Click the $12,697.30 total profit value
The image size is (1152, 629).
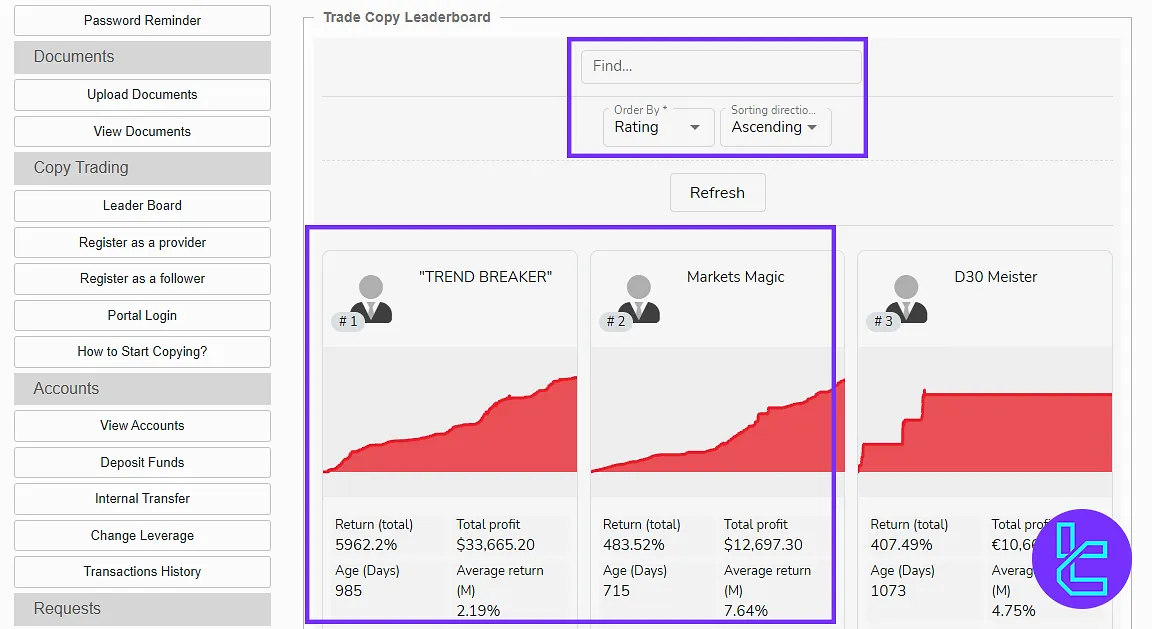tap(763, 544)
